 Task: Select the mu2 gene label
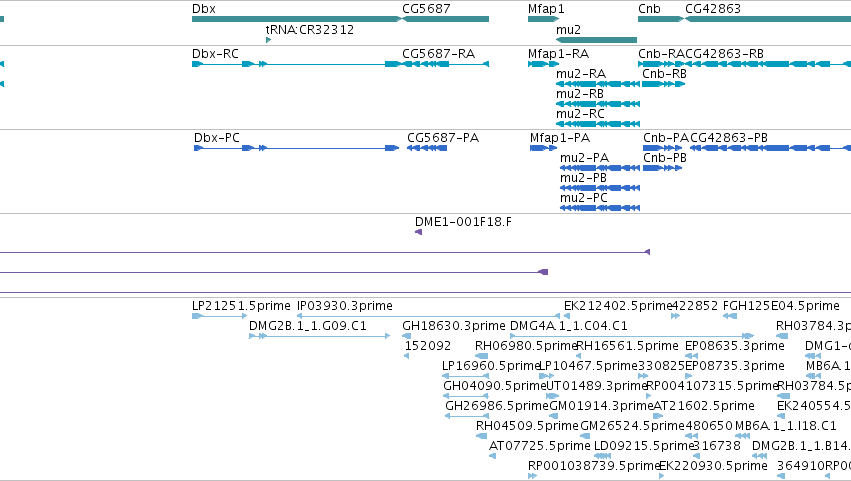(568, 29)
